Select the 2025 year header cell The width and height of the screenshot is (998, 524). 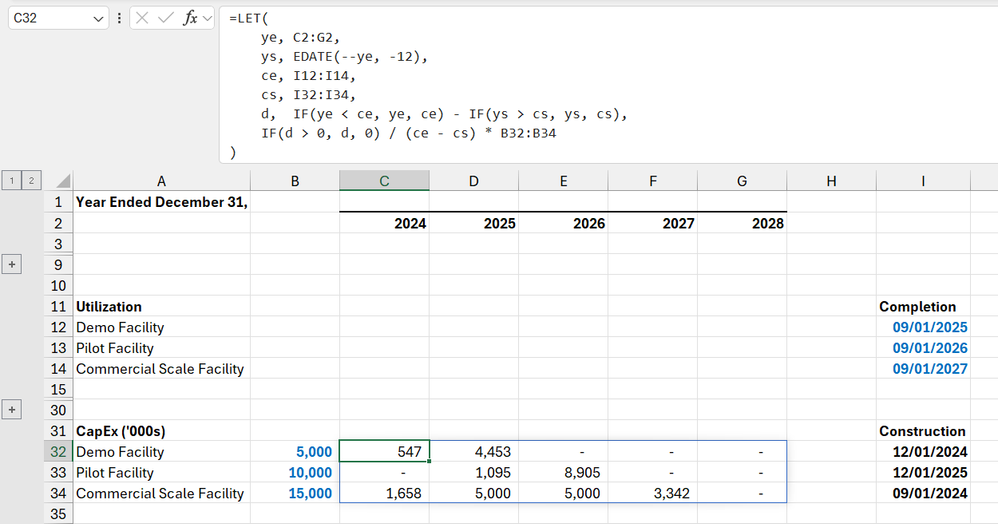tap(474, 223)
